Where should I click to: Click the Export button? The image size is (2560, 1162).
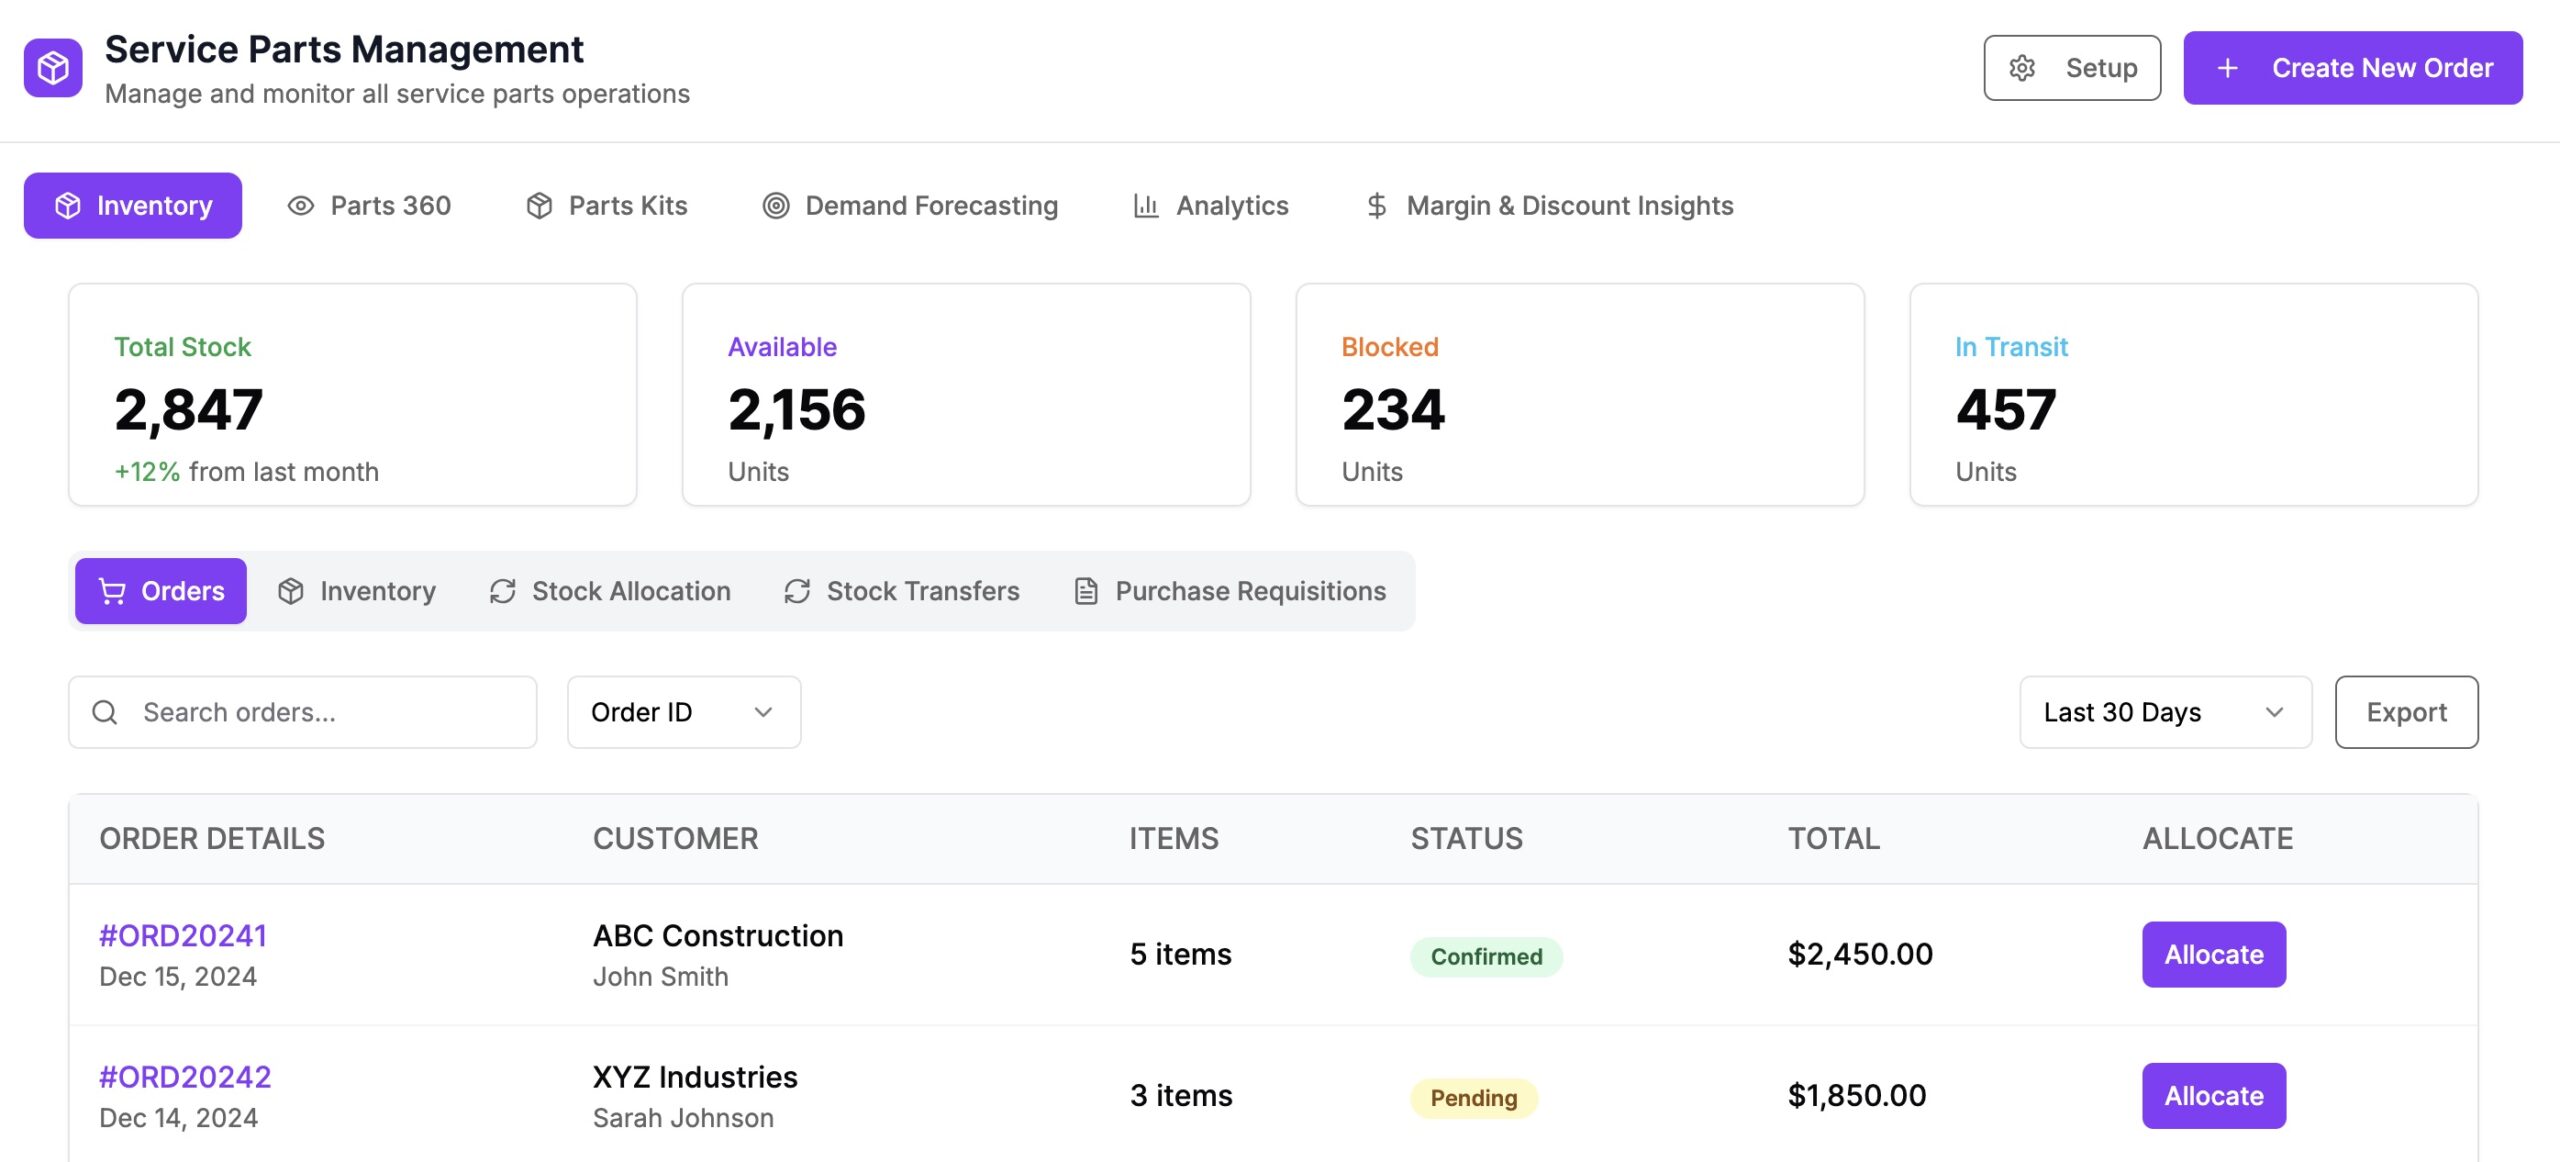pos(2406,712)
